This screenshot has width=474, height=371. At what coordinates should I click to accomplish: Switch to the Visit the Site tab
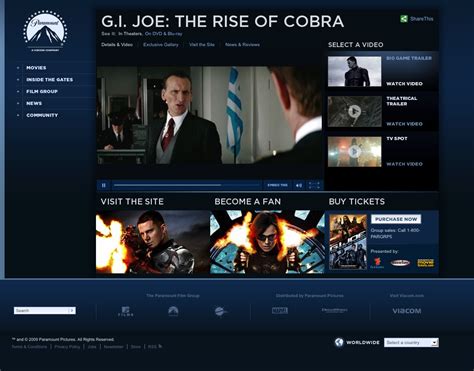(202, 45)
